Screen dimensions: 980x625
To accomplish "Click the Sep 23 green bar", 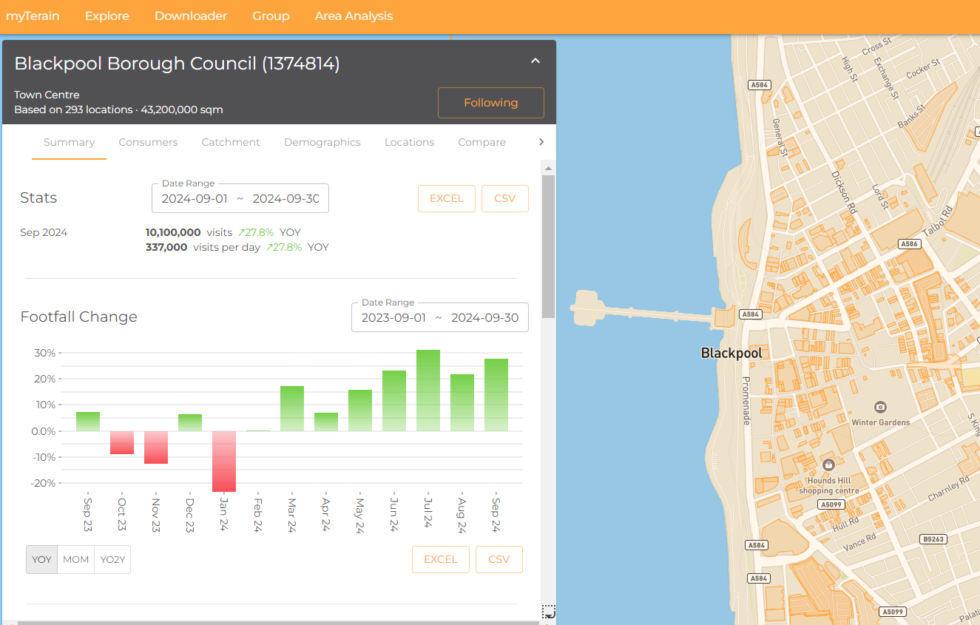I will [88, 422].
